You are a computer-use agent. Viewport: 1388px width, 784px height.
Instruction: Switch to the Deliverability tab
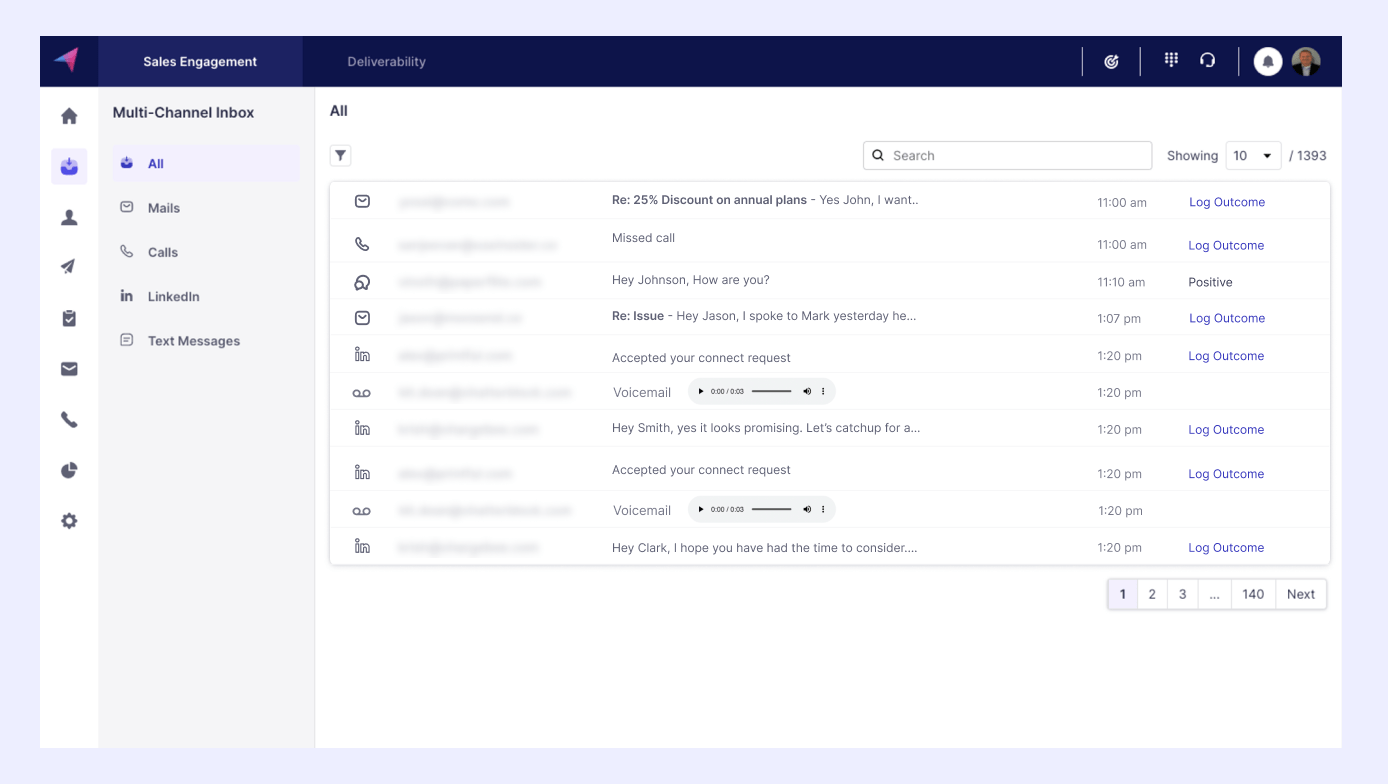386,62
